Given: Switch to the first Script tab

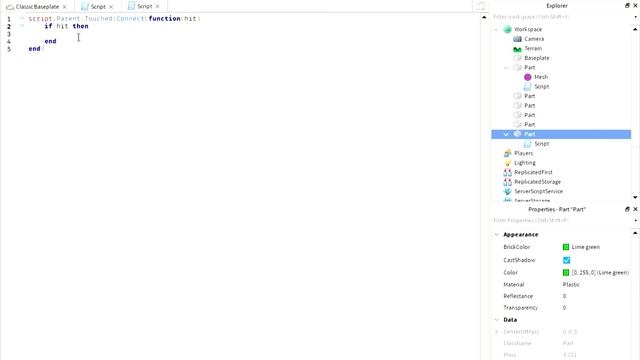Looking at the screenshot, I should (x=98, y=7).
